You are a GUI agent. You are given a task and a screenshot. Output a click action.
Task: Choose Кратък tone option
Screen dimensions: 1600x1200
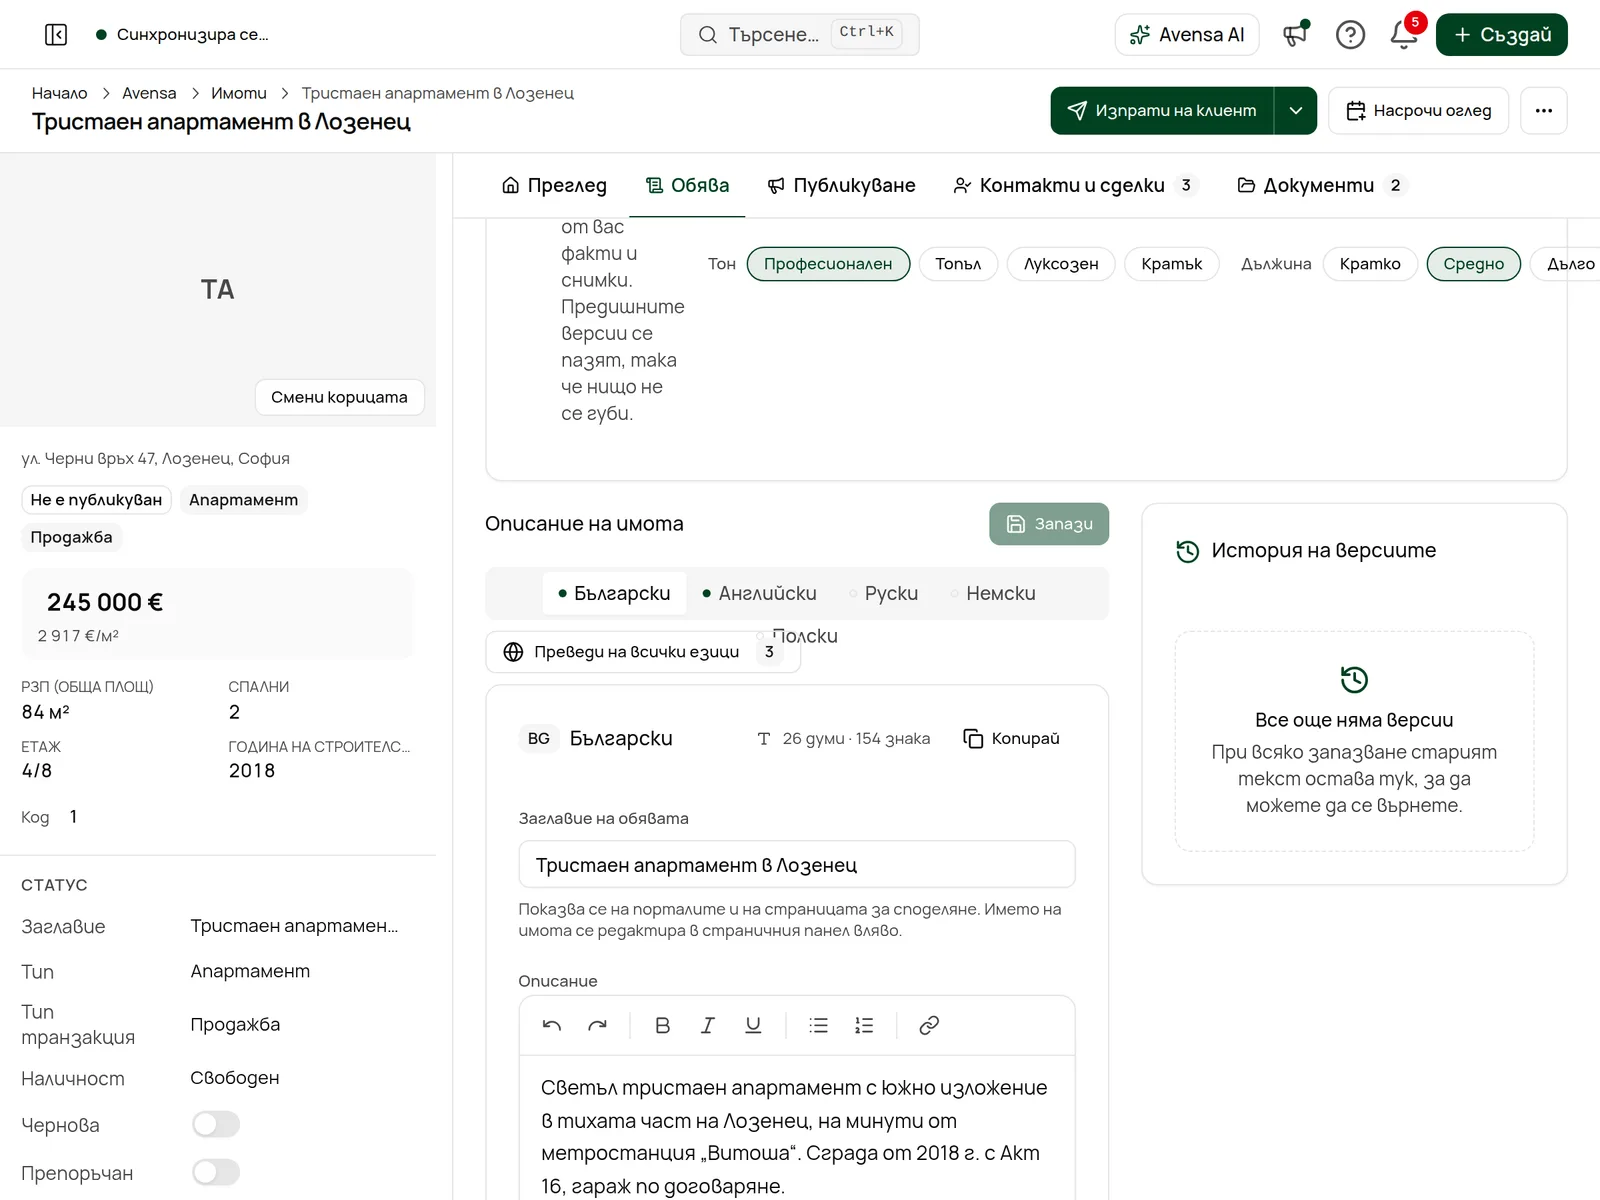(x=1172, y=264)
